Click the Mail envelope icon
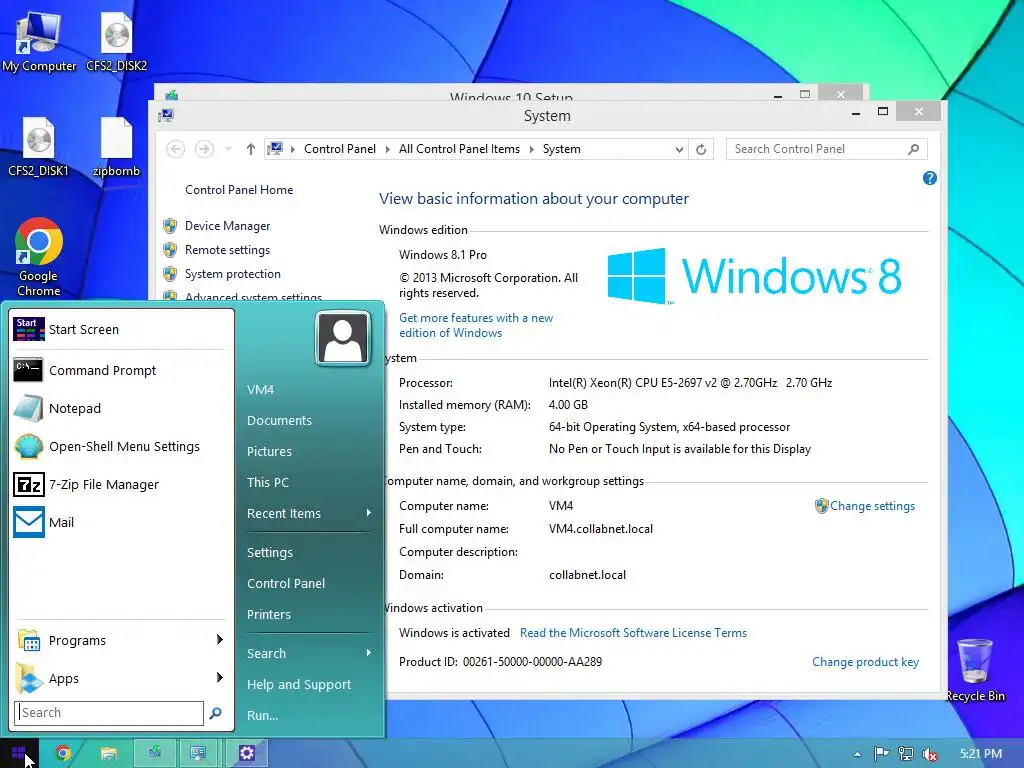Screen dimensions: 1024x768 click(x=29, y=522)
